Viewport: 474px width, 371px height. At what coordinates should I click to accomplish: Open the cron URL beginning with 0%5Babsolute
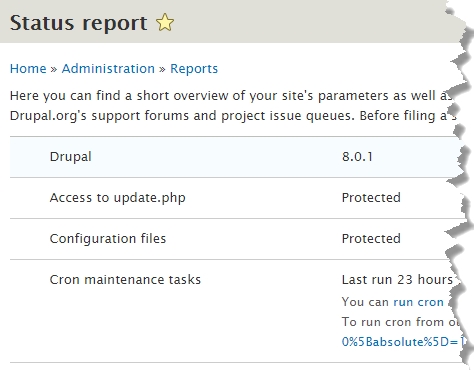403,342
